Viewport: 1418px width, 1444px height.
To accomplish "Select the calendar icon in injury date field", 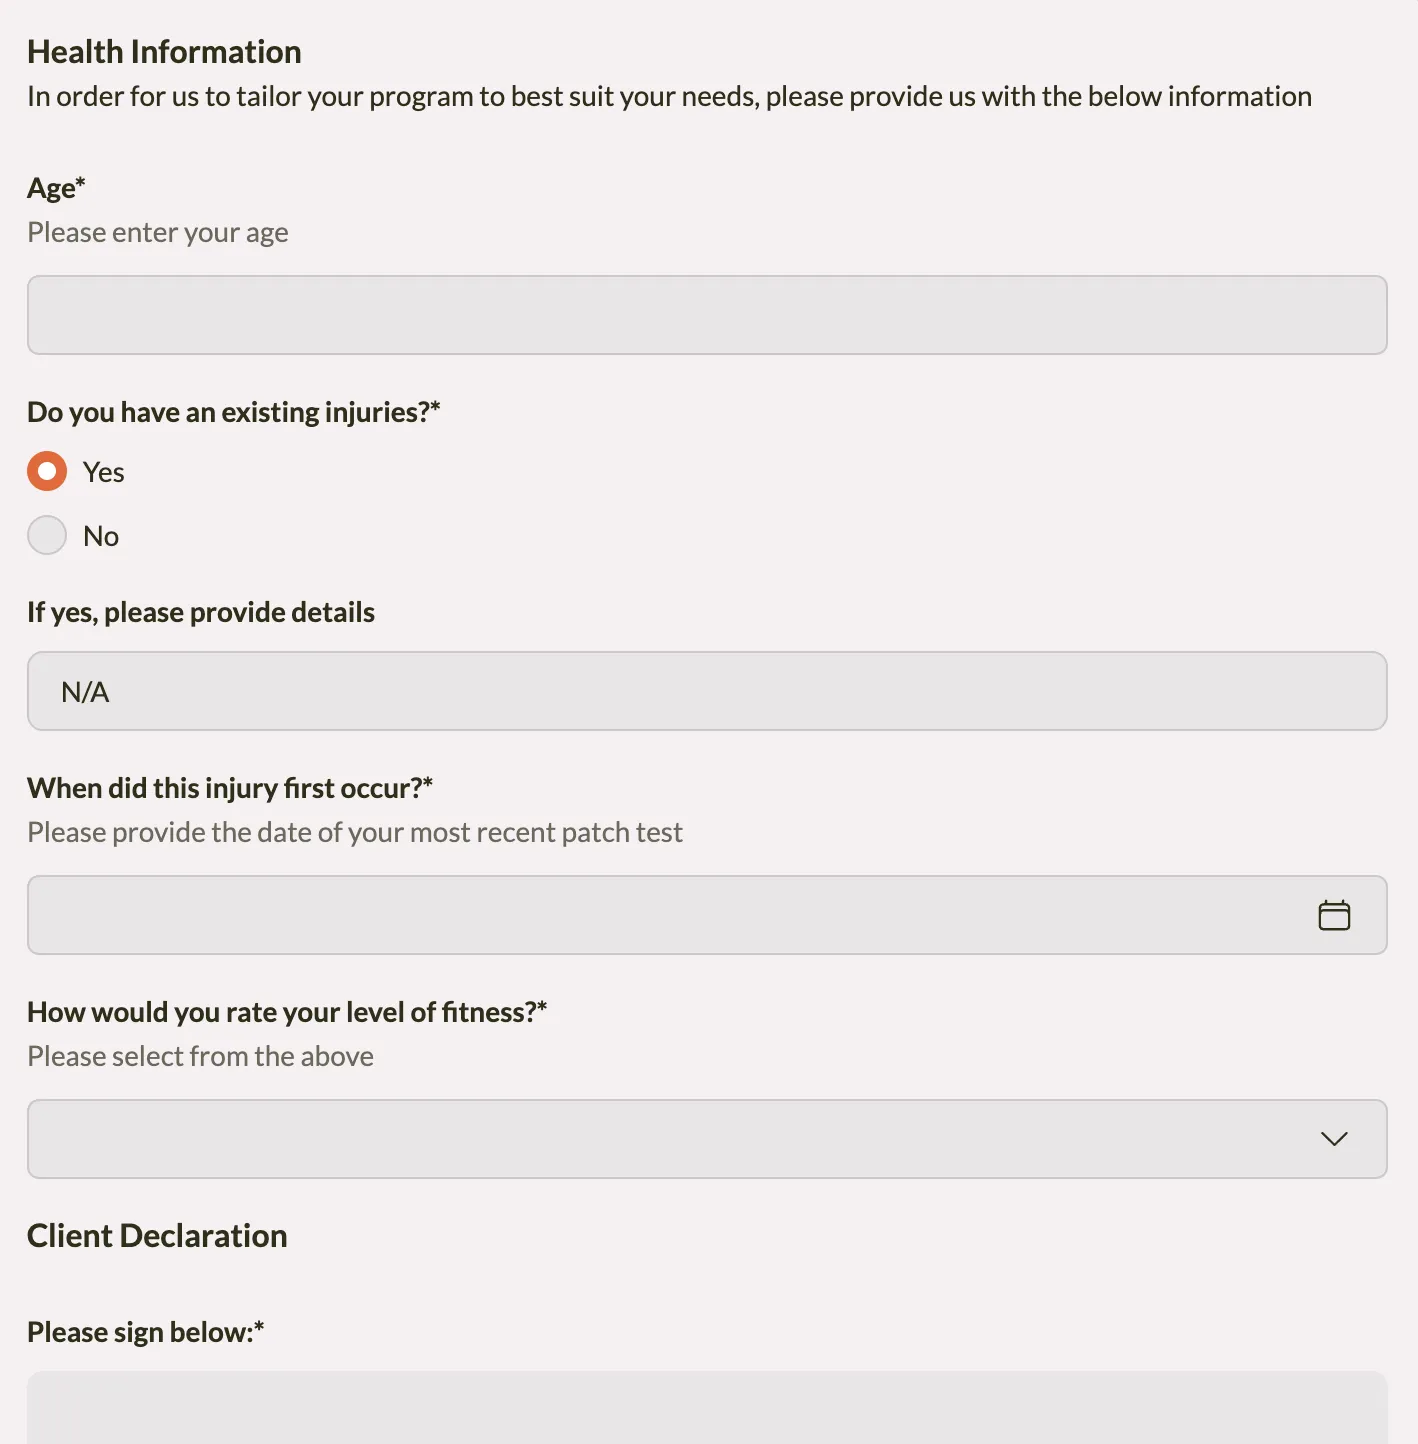I will point(1332,914).
